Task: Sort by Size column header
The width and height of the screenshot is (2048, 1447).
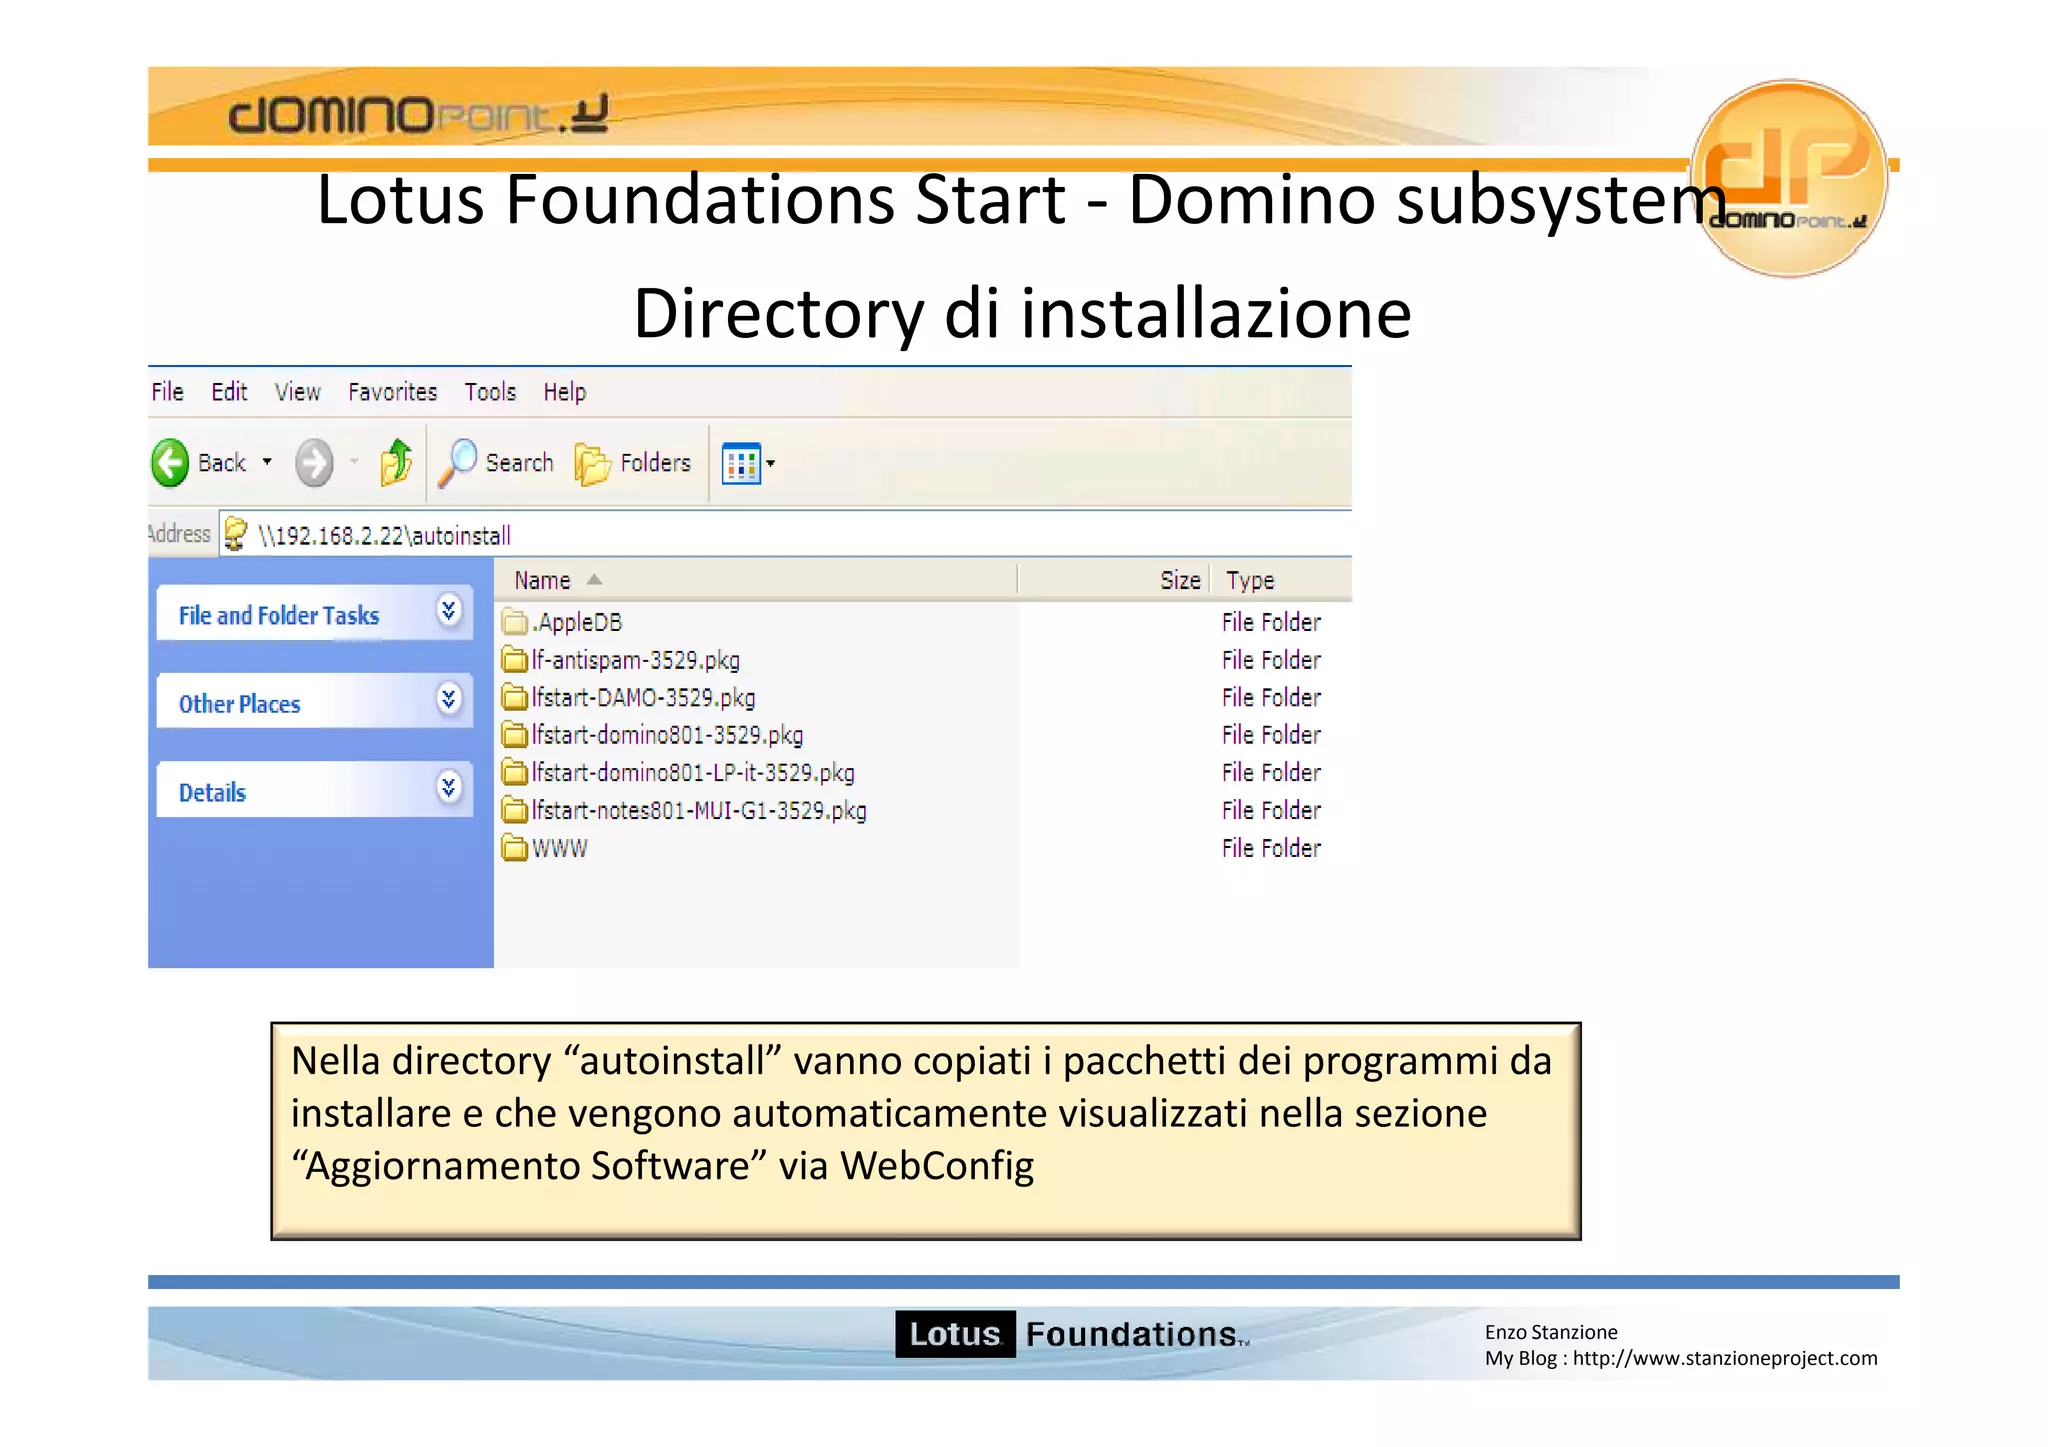Action: 1114,580
